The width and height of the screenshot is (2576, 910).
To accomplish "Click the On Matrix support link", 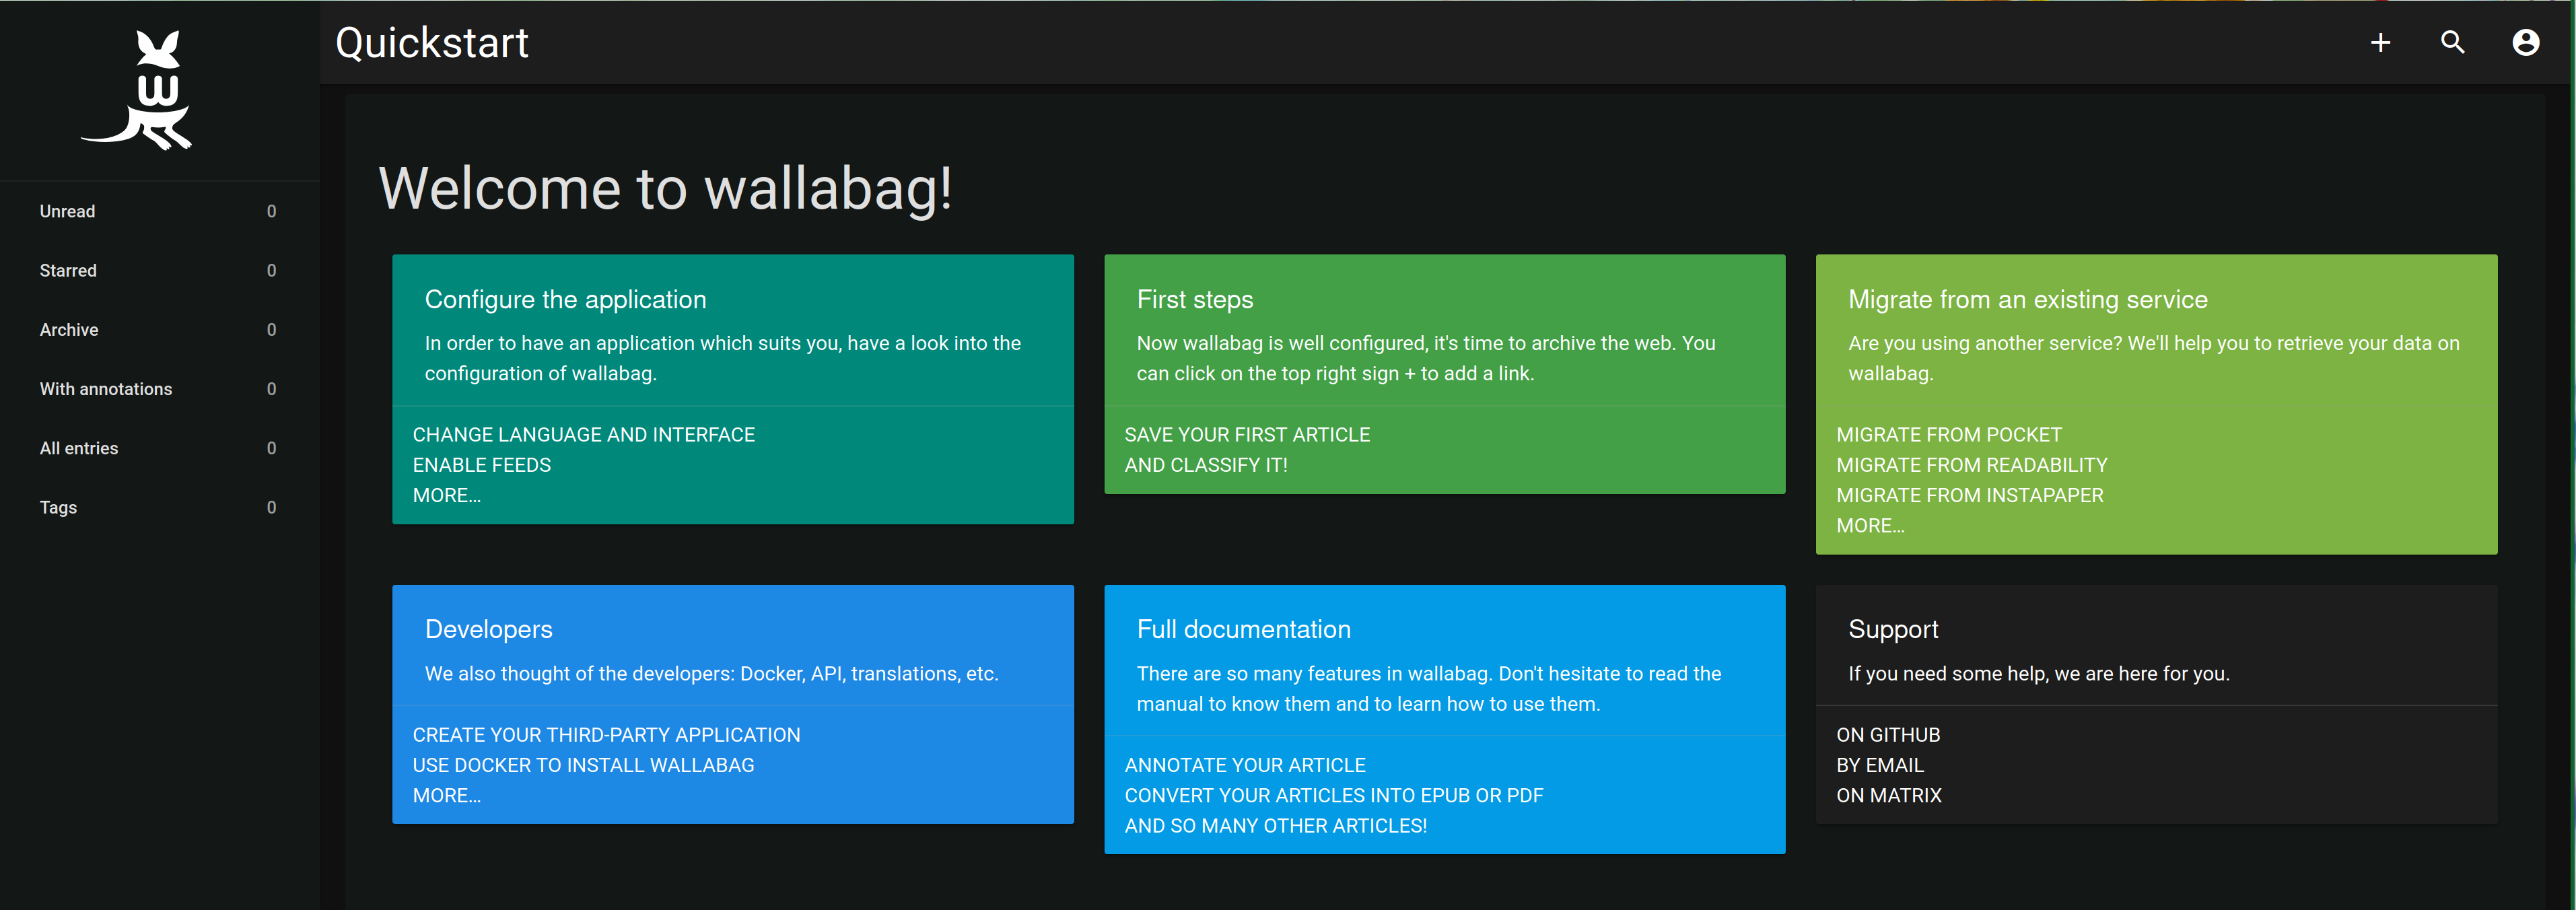I will coord(1888,795).
